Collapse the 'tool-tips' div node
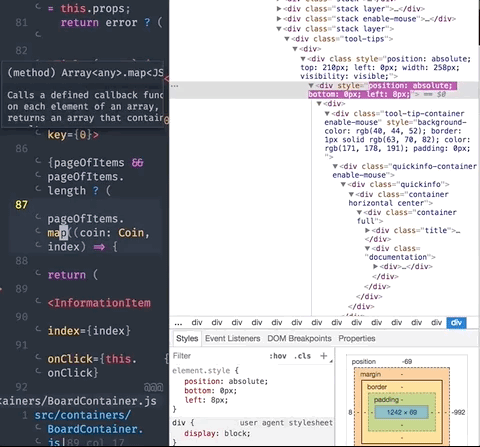Screen dimensions: 480x447 [287, 39]
